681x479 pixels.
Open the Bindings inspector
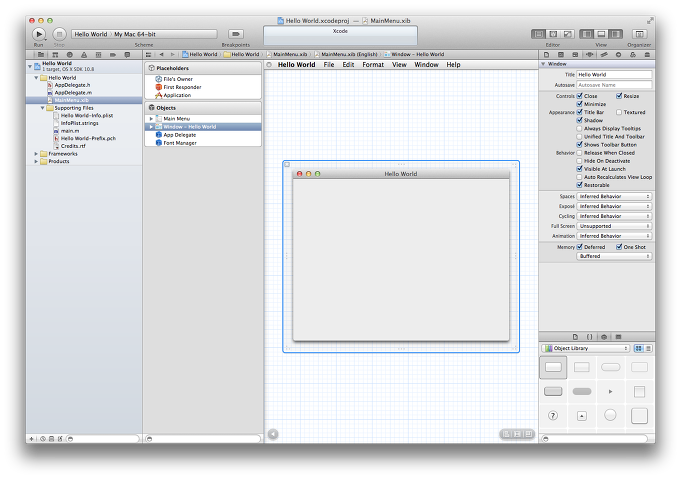(633, 55)
